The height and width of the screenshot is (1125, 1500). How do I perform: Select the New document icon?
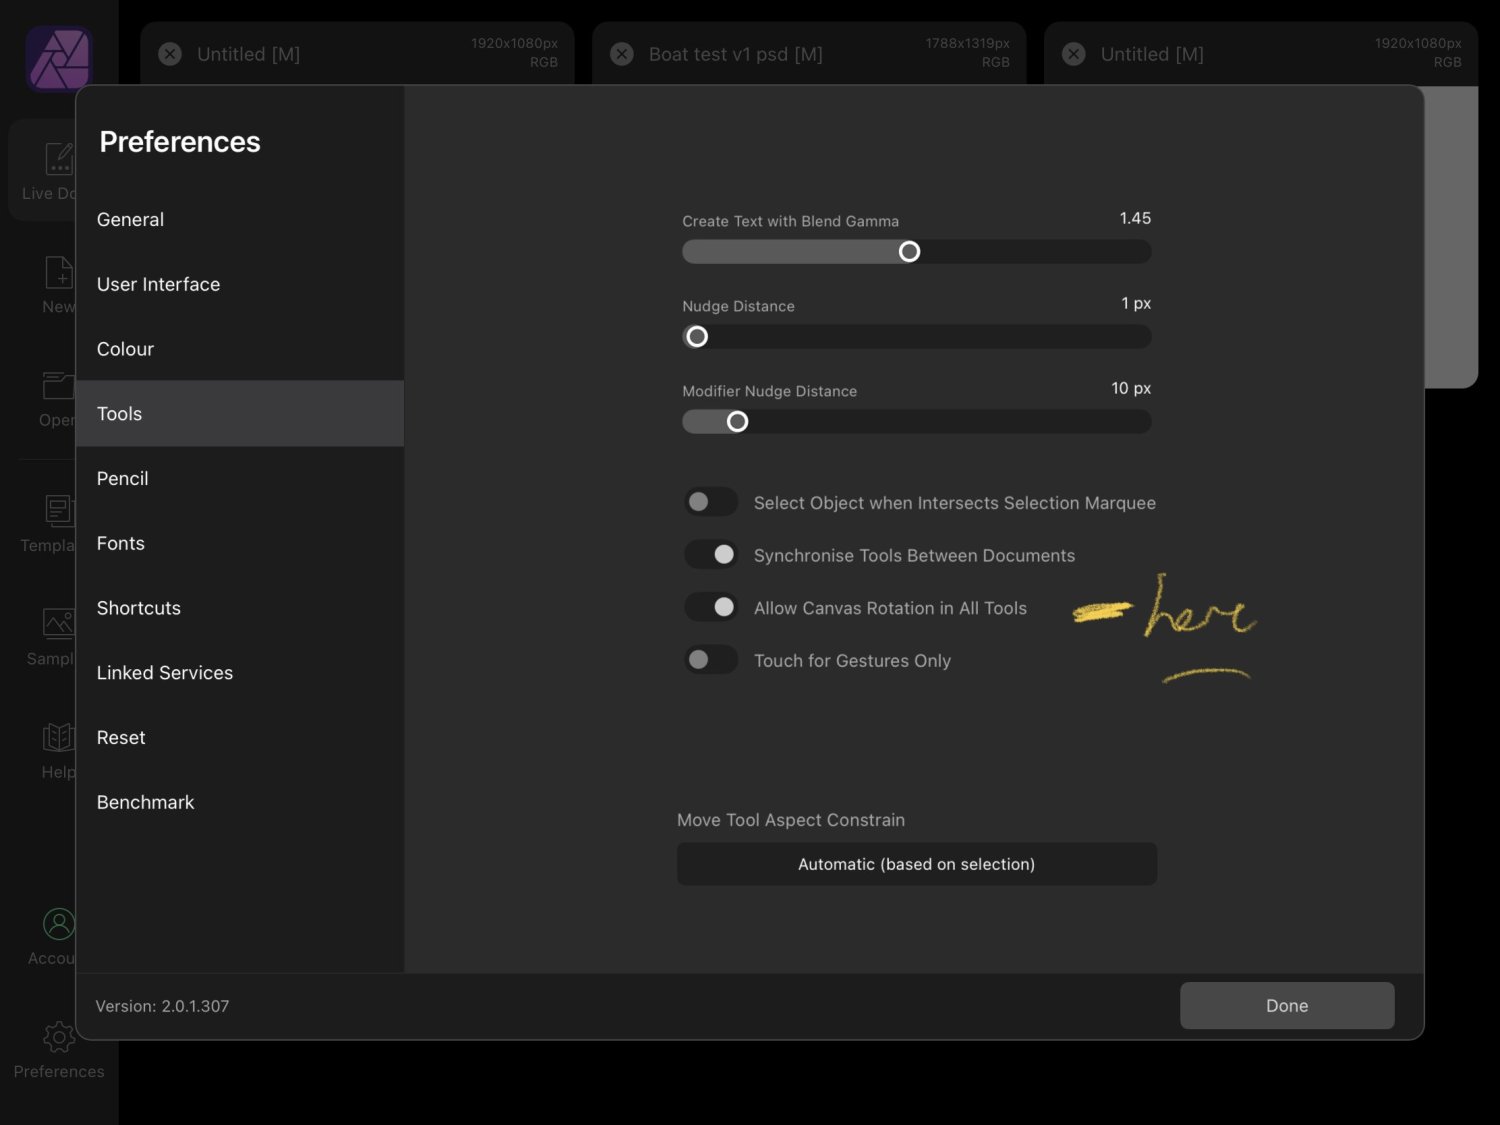click(57, 272)
